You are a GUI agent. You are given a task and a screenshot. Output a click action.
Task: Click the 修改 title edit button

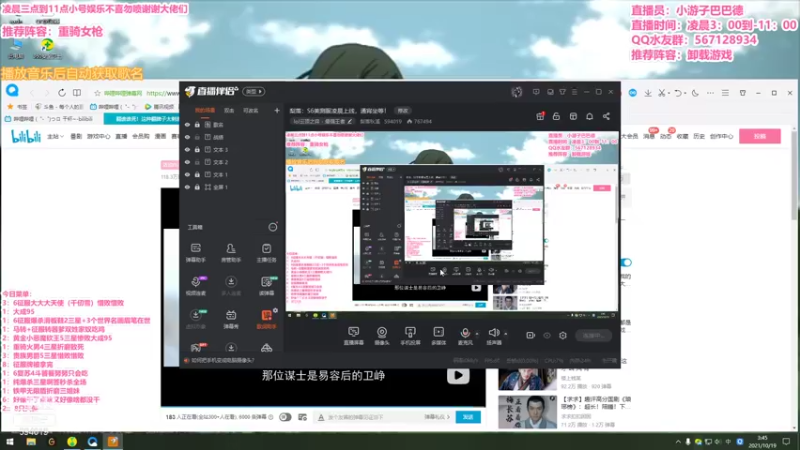tap(403, 111)
